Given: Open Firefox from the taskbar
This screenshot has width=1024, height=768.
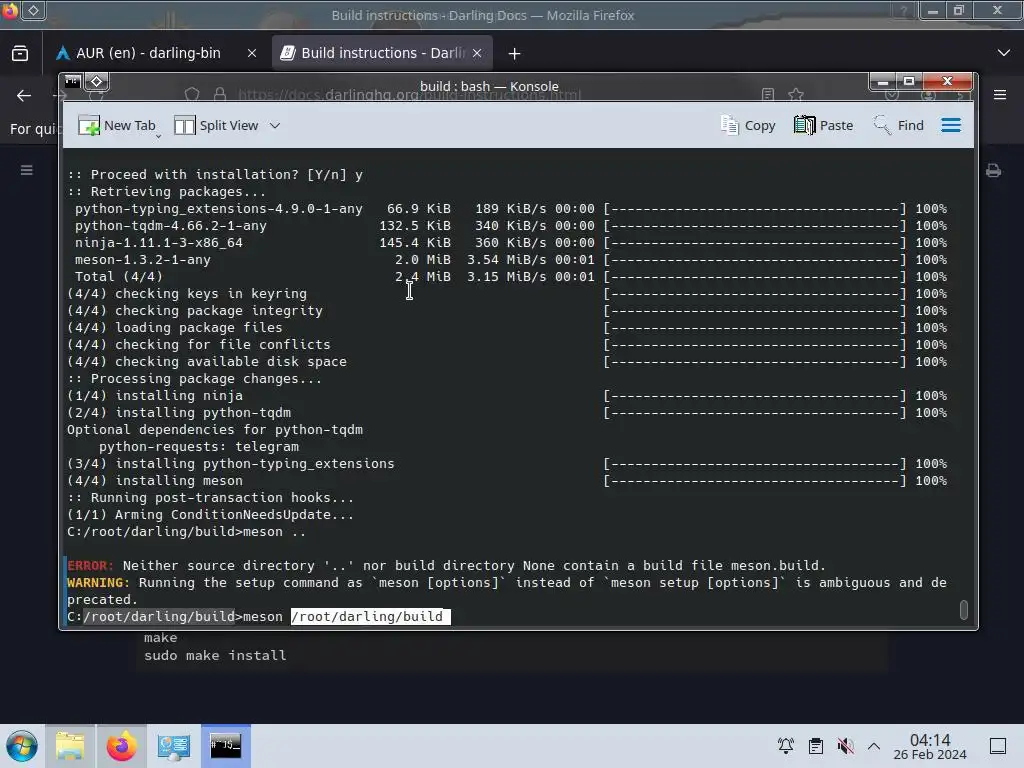Looking at the screenshot, I should pos(121,746).
